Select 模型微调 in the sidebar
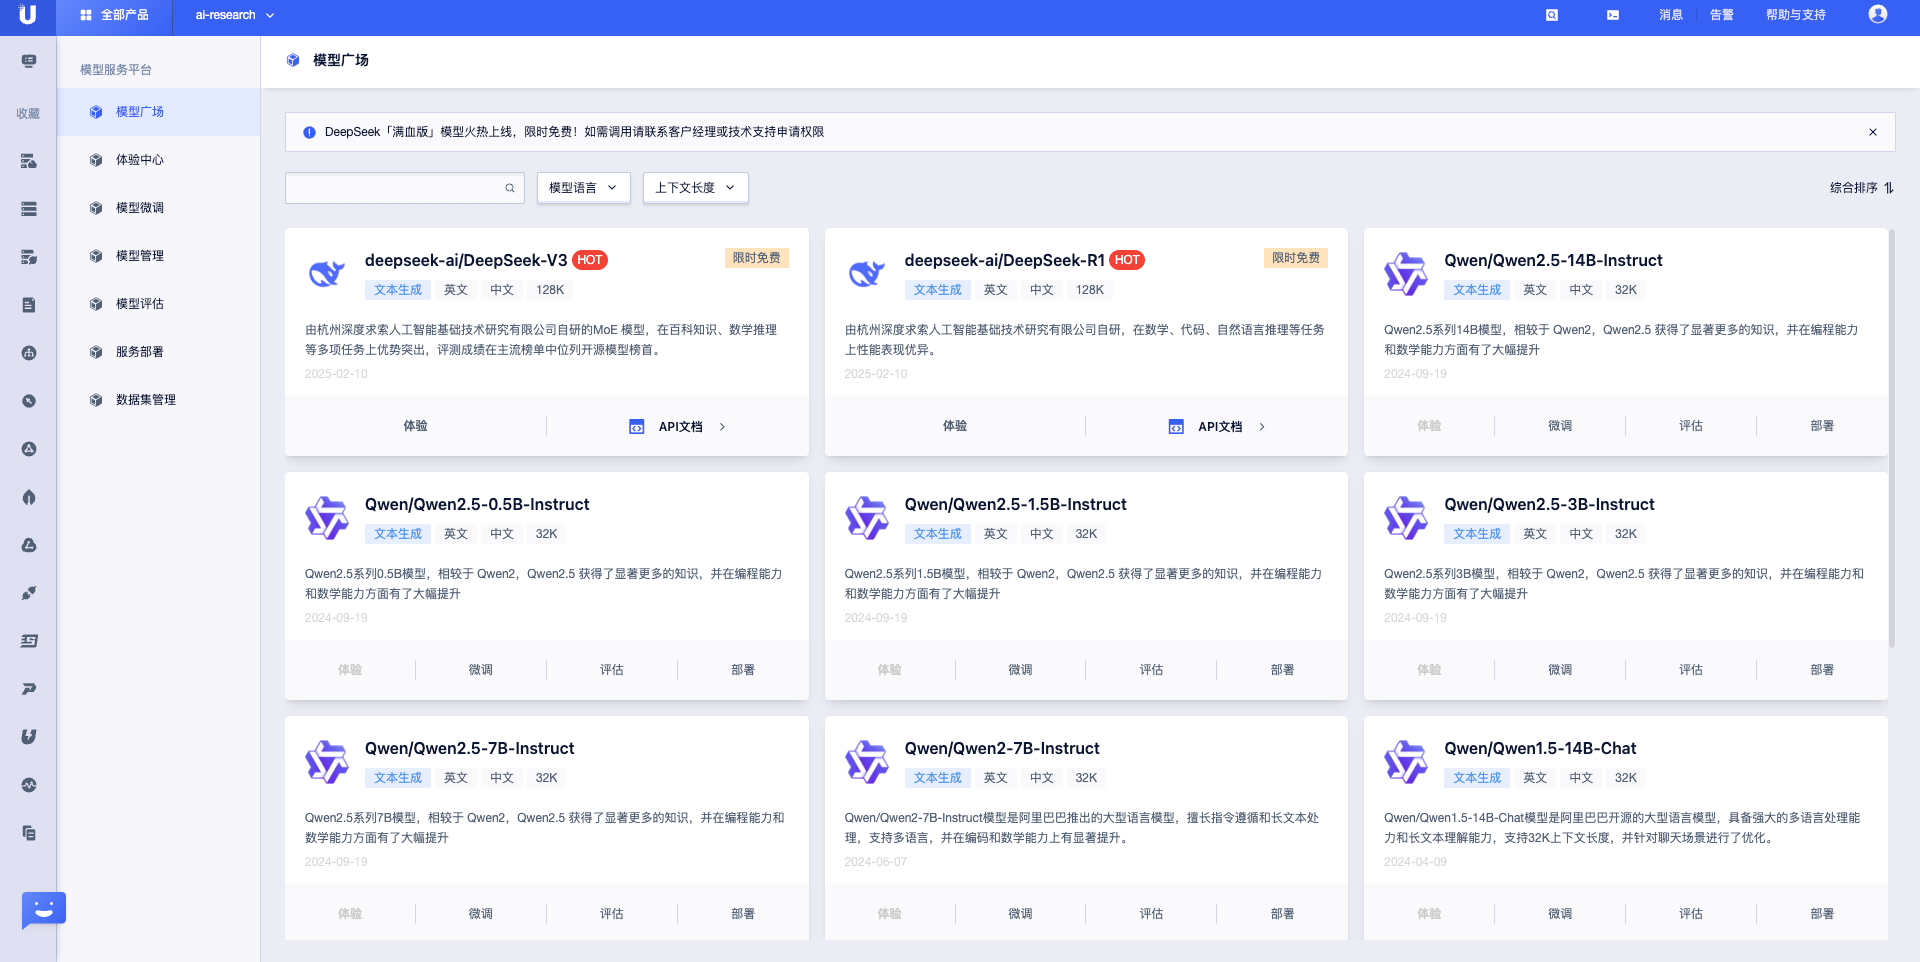Viewport: 1920px width, 962px height. tap(140, 208)
